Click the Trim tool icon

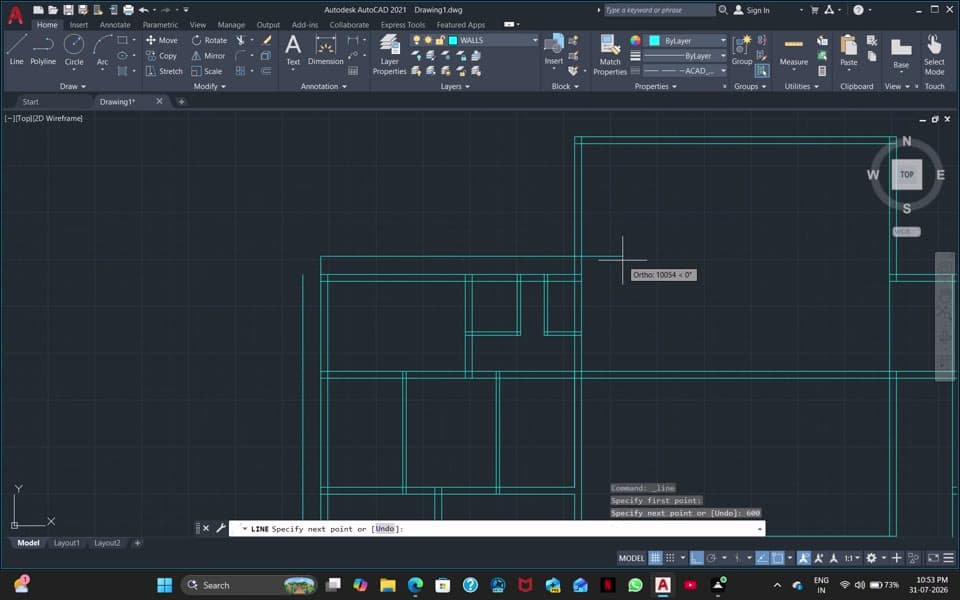[x=241, y=40]
